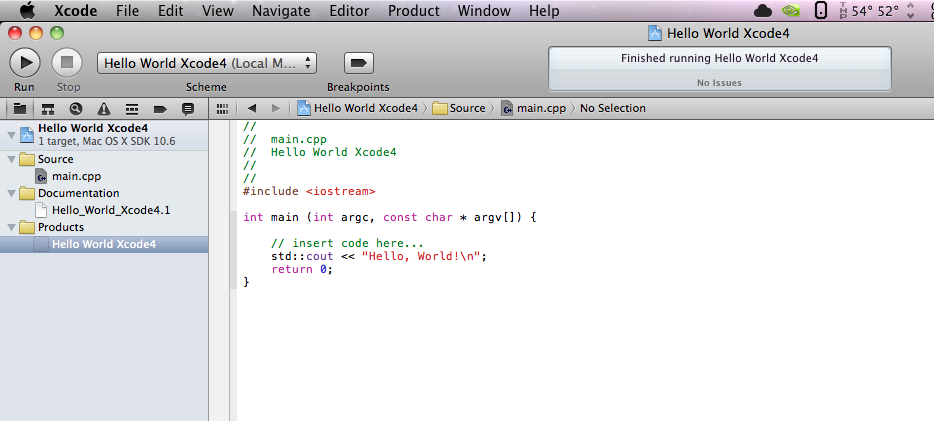Open the Navigate menu

click(x=281, y=11)
